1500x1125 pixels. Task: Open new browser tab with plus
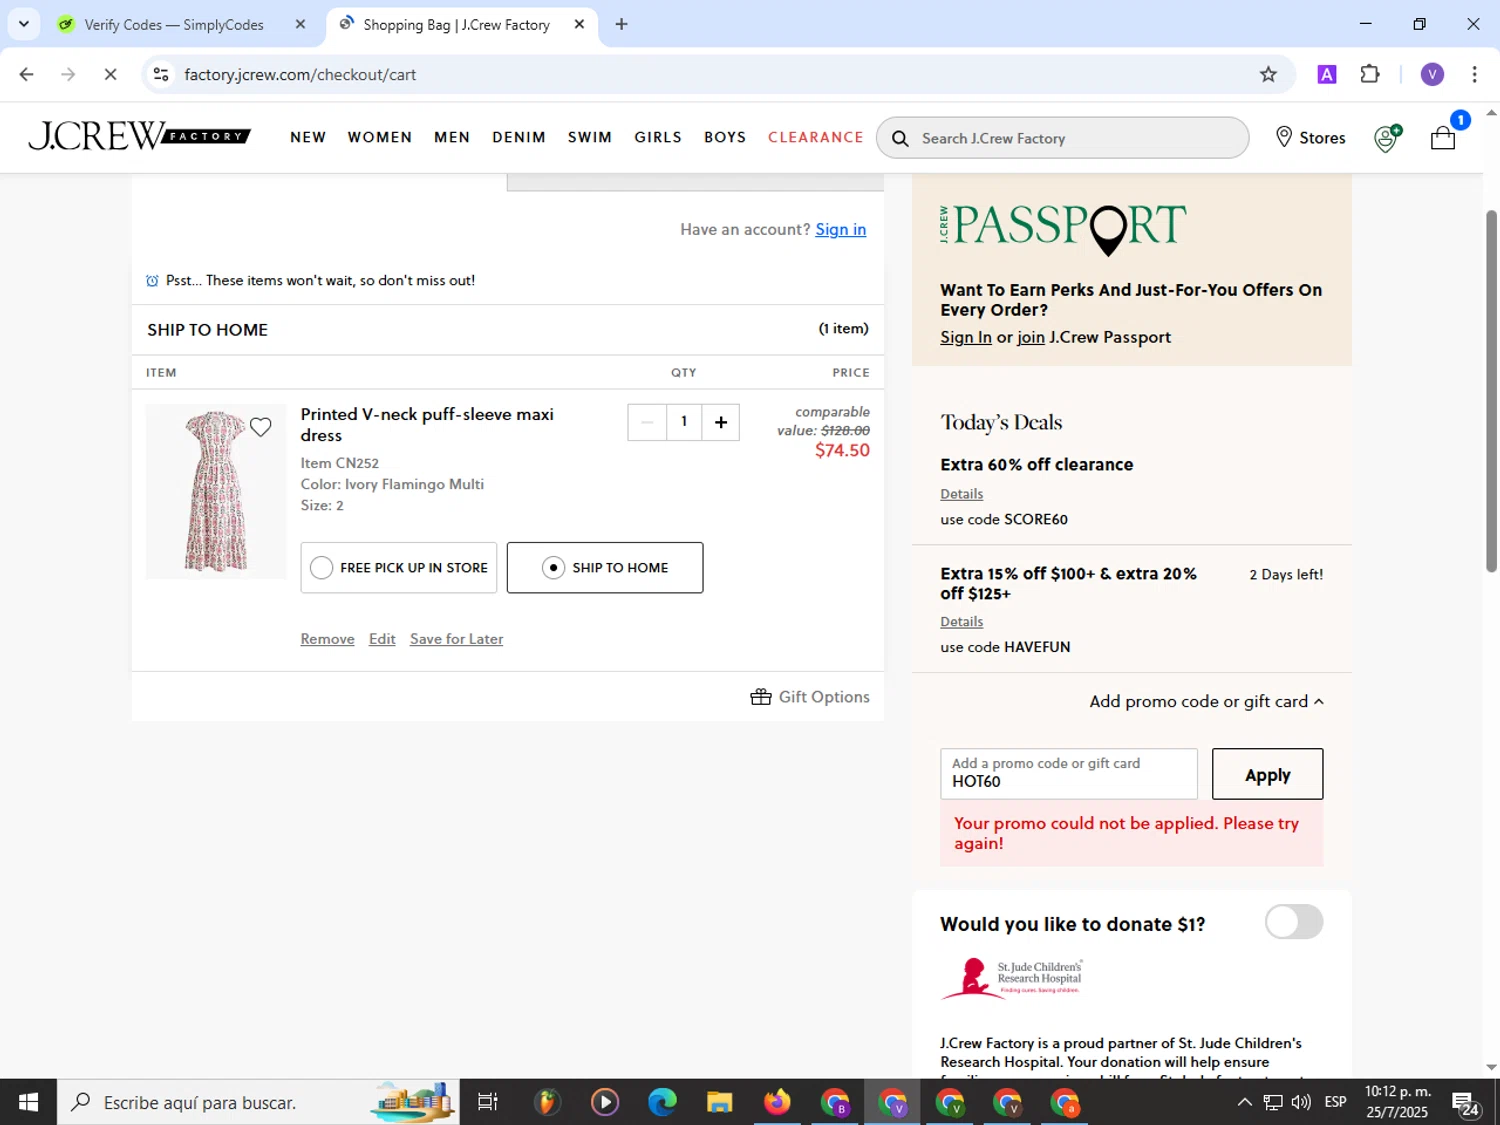pyautogui.click(x=621, y=24)
